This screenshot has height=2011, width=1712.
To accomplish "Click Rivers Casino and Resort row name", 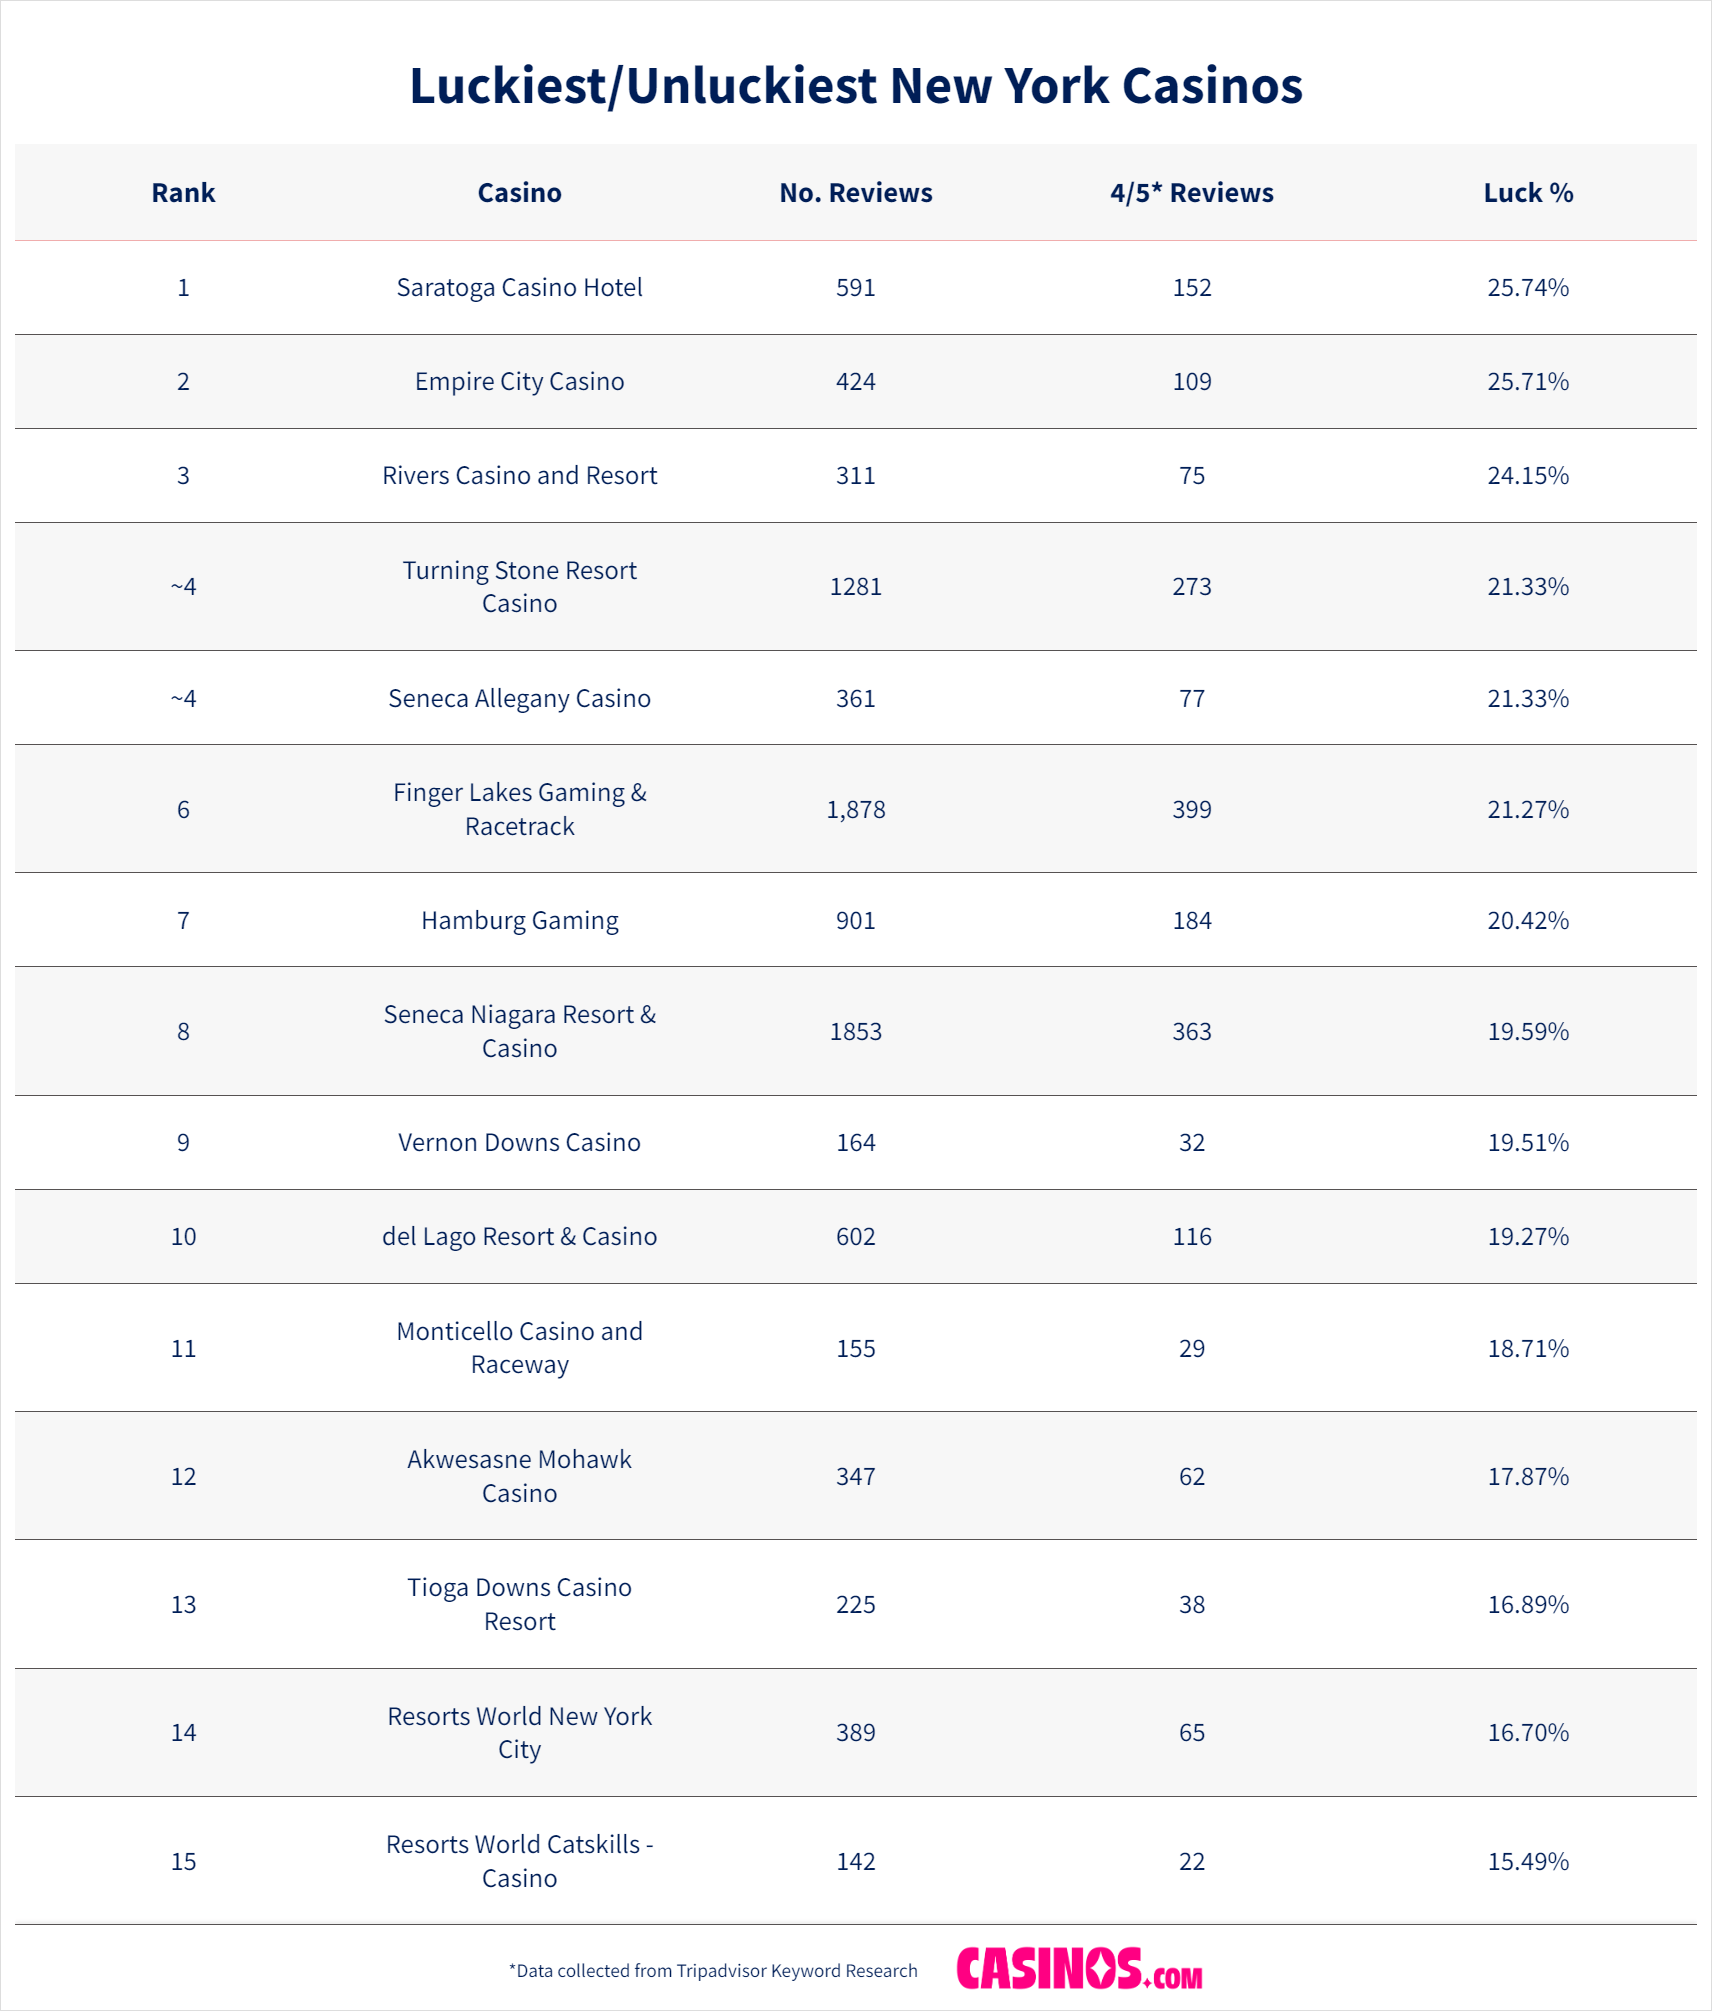I will 519,476.
